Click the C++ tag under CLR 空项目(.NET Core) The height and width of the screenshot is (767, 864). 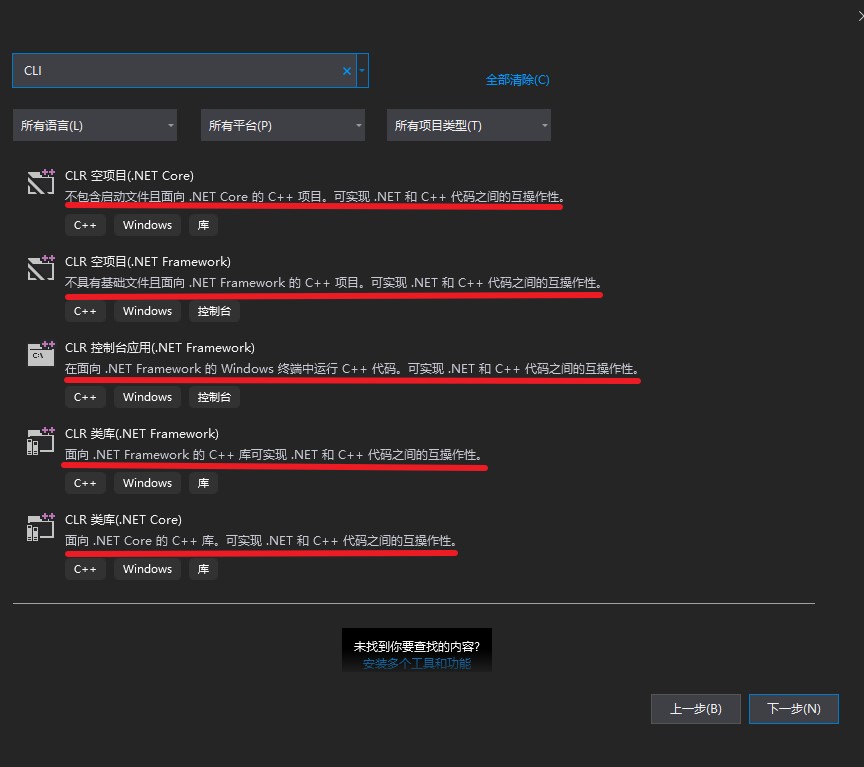(x=85, y=224)
